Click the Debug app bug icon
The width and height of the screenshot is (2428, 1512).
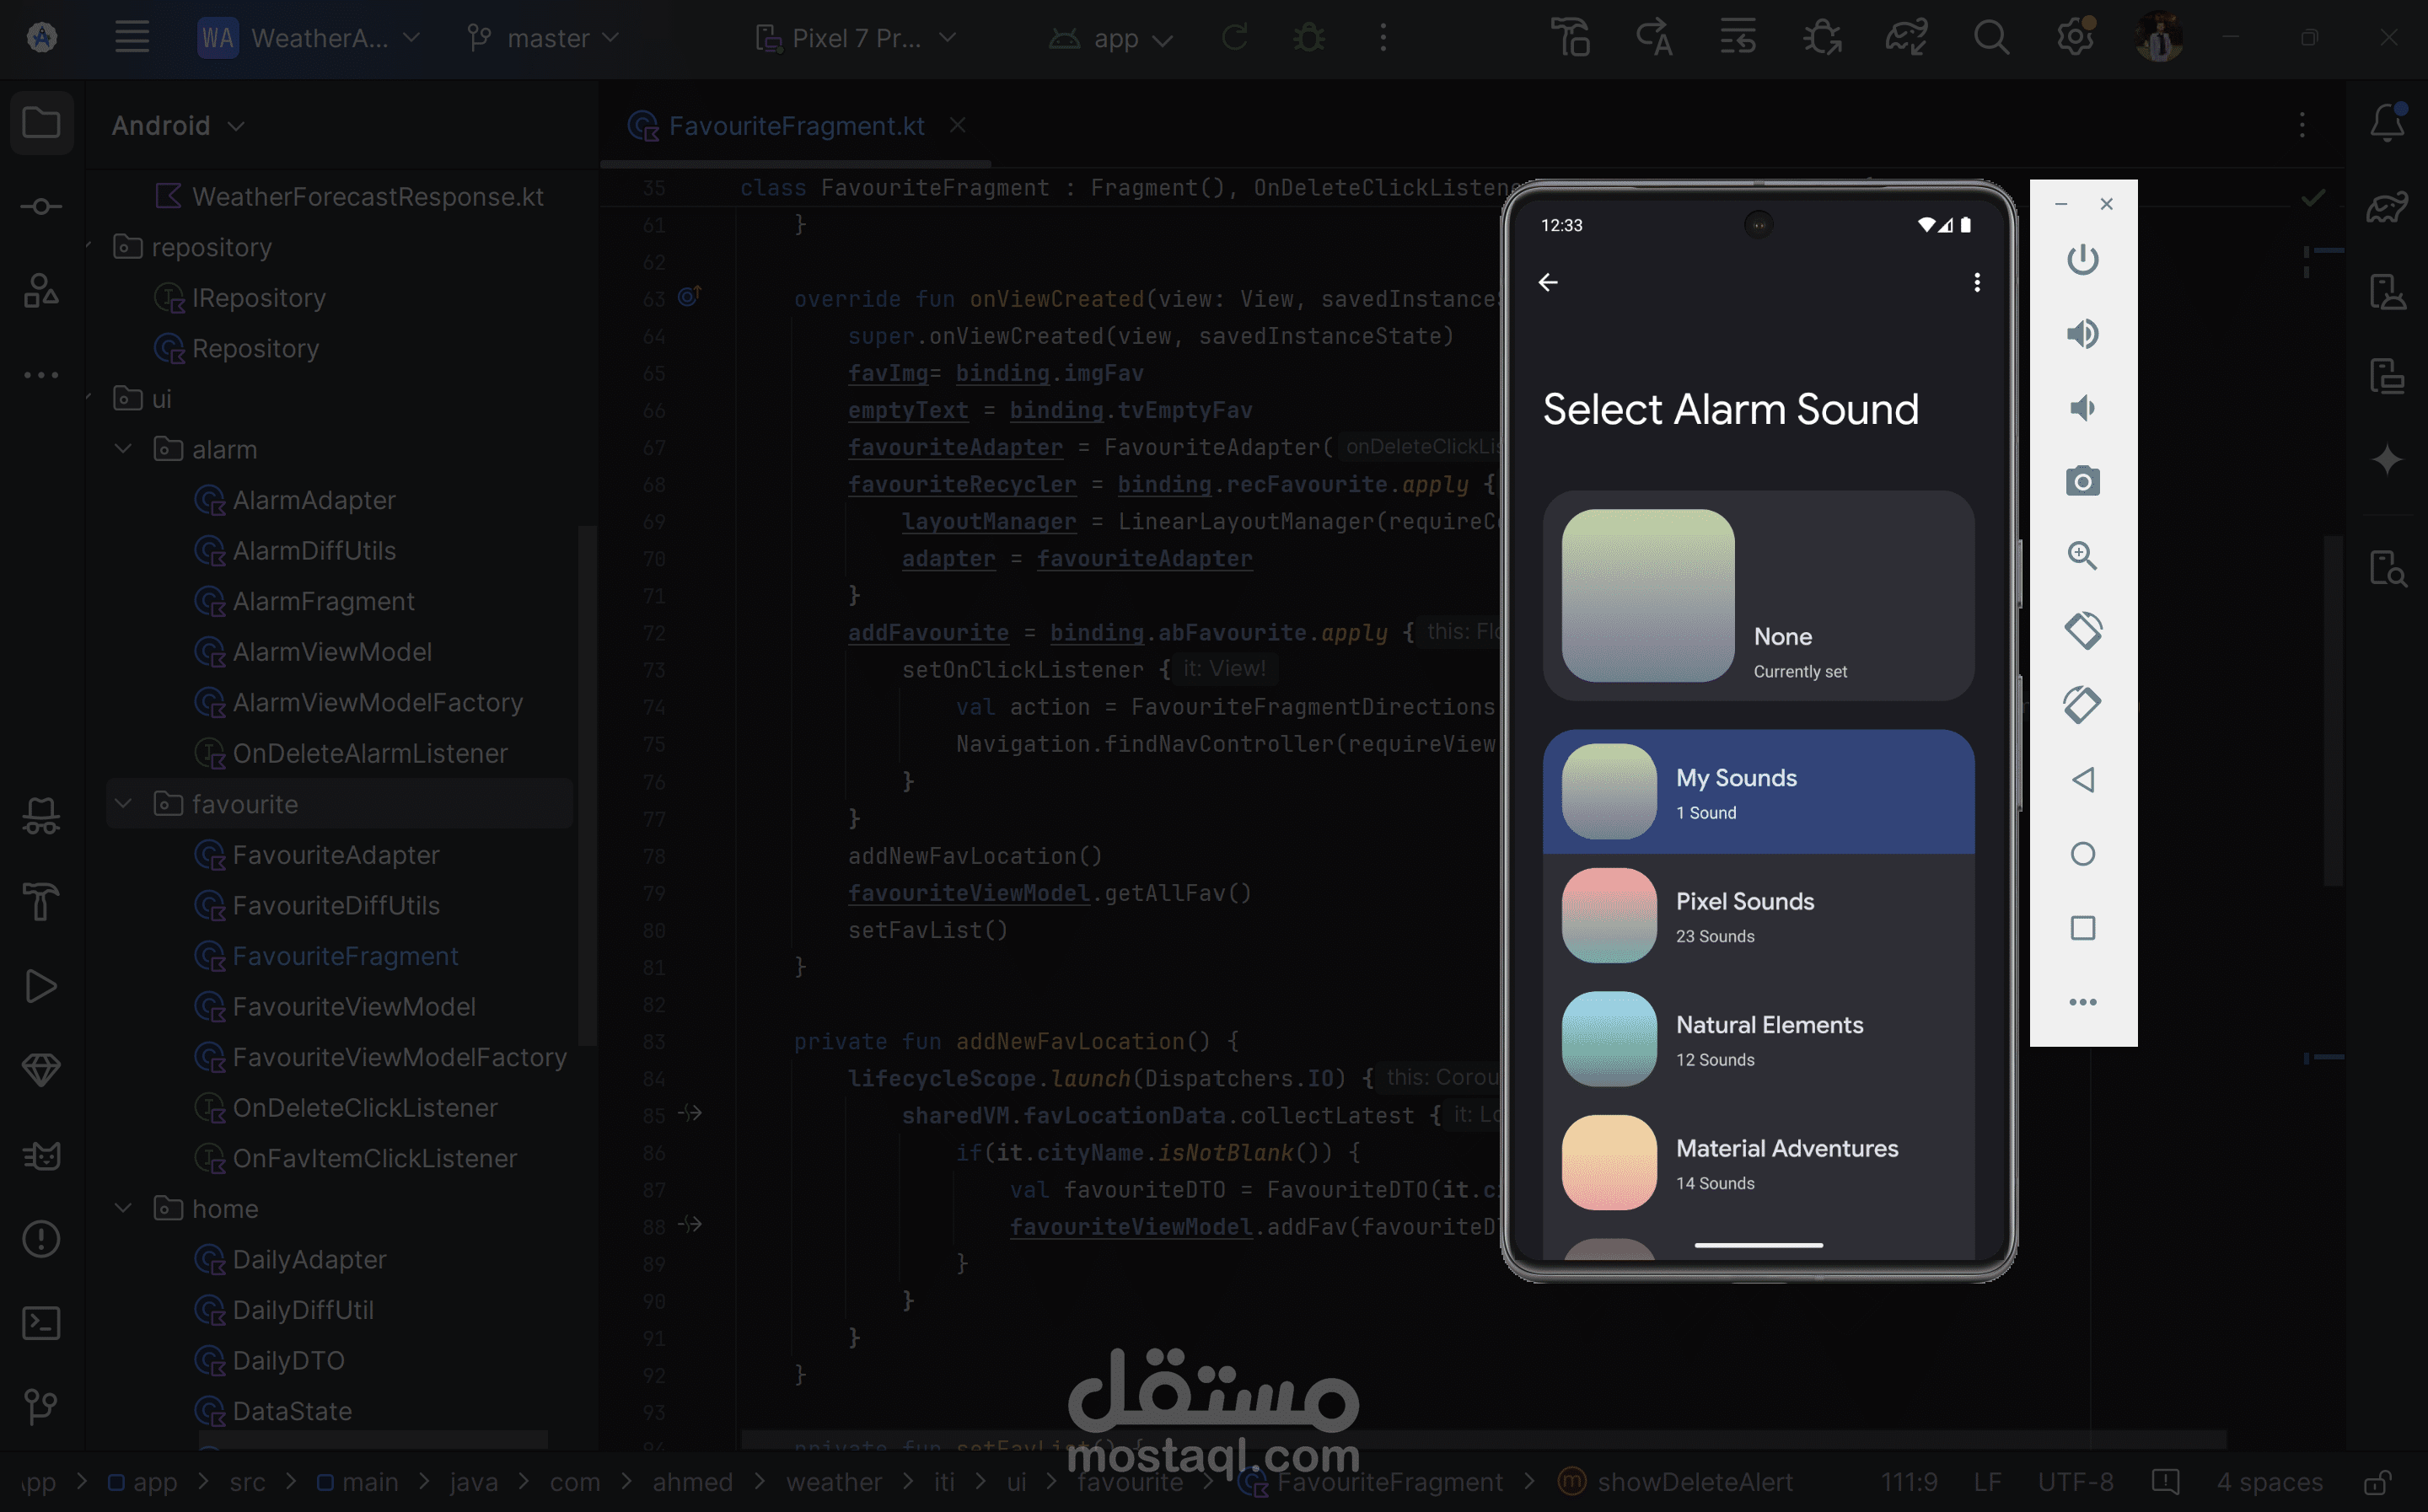click(x=1309, y=38)
